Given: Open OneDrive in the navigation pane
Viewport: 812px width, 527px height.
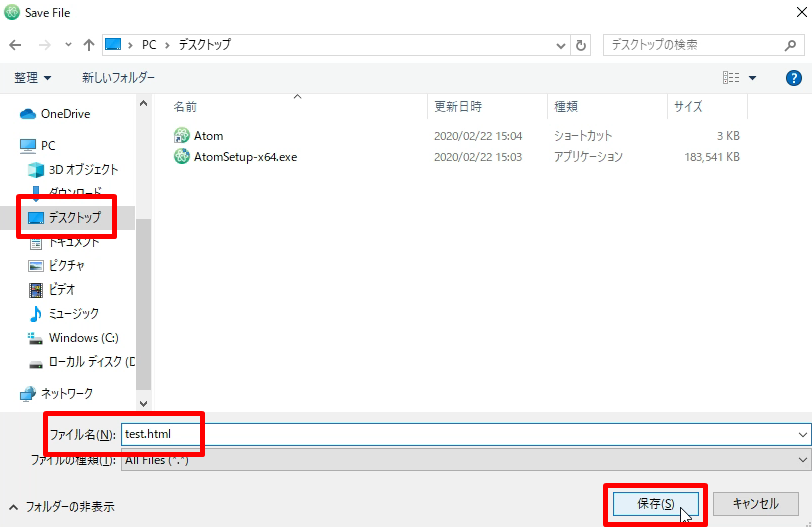Looking at the screenshot, I should click(x=65, y=114).
